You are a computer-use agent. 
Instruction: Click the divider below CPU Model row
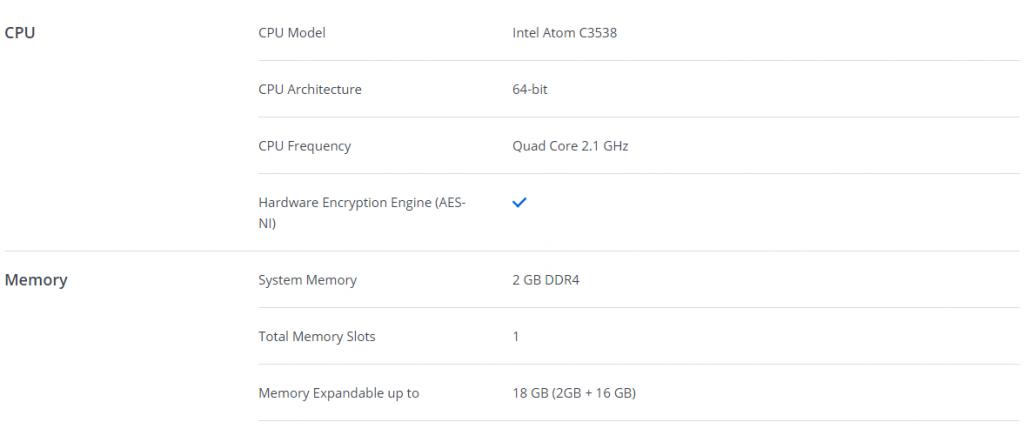click(x=639, y=61)
